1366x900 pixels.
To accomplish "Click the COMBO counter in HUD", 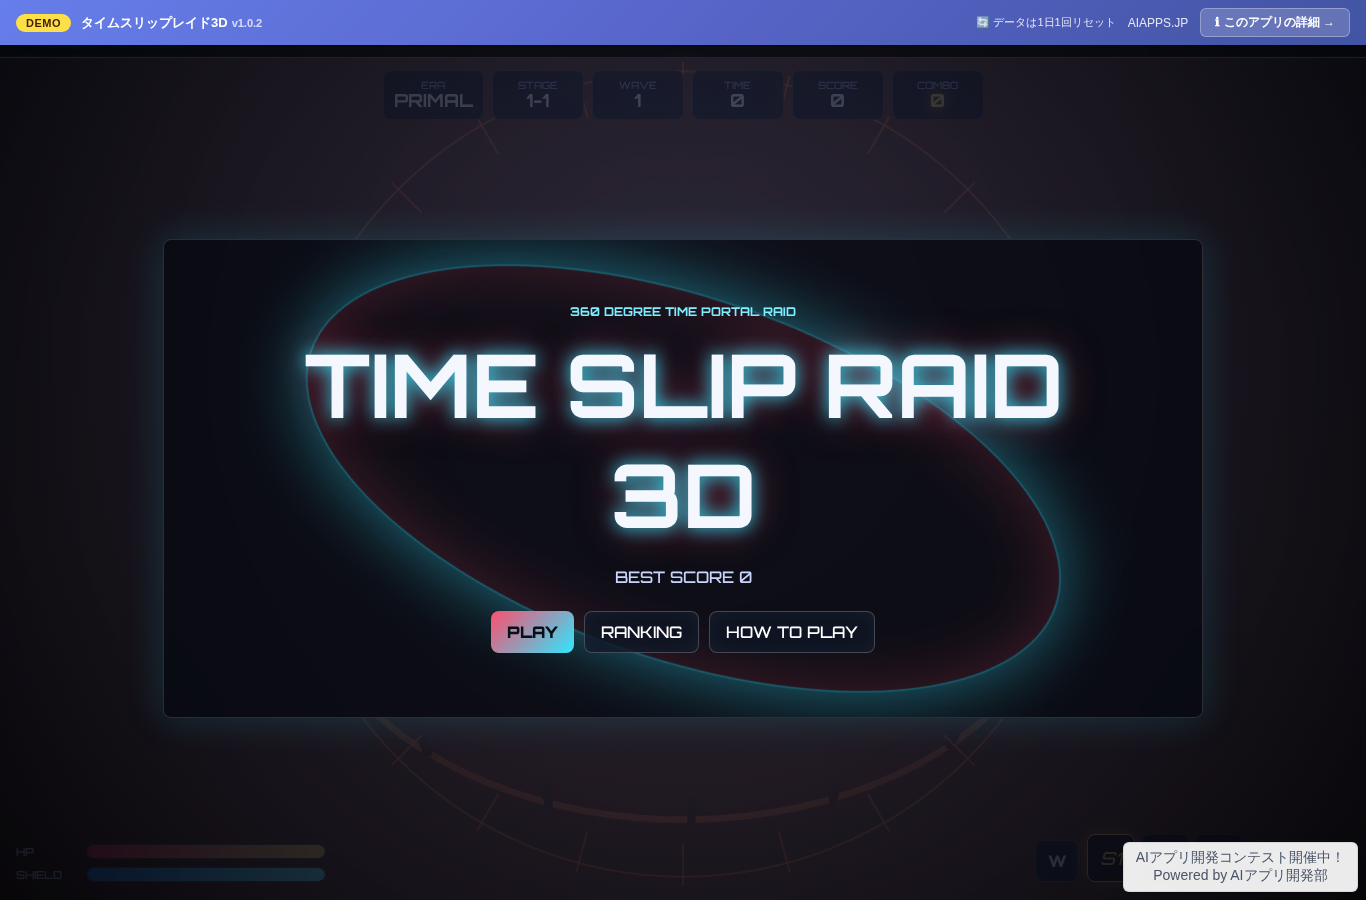I will pos(938,95).
